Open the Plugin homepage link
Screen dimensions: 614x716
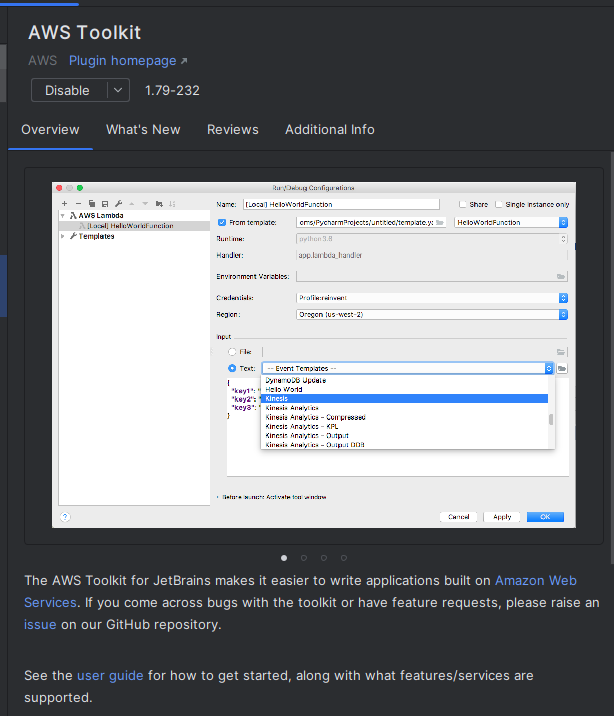[x=128, y=61]
